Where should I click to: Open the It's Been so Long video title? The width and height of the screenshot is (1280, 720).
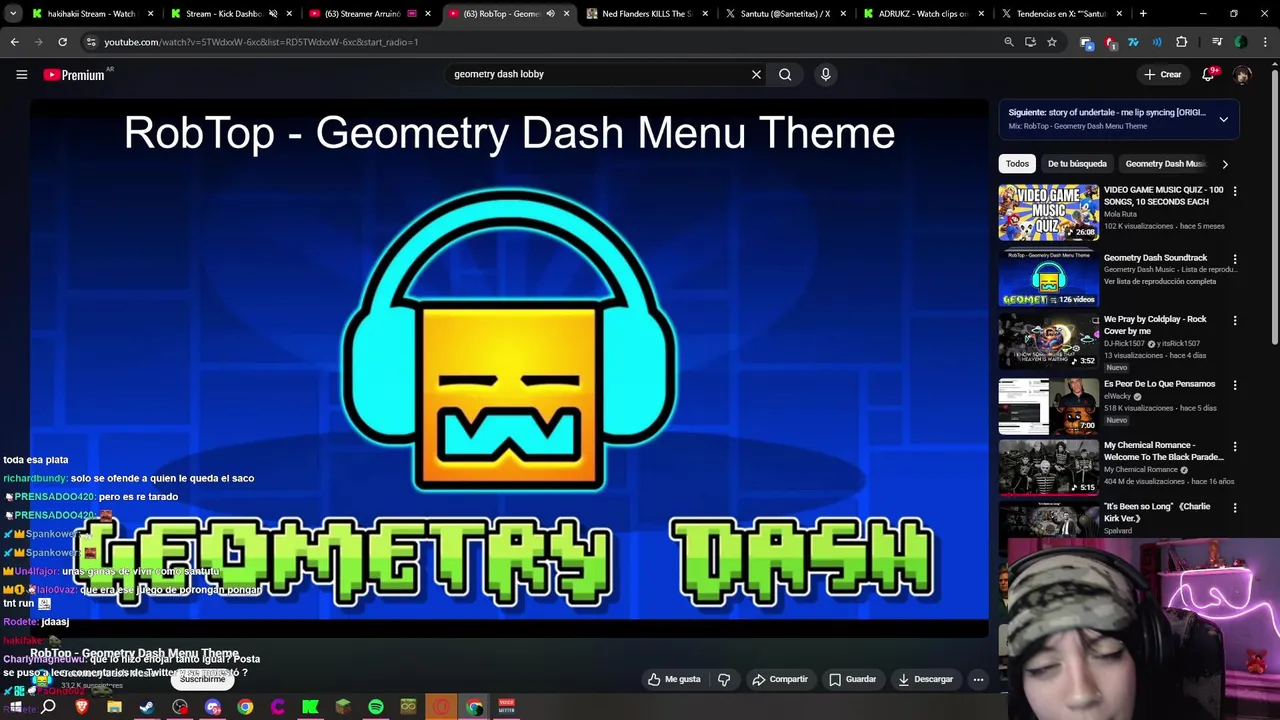pyautogui.click(x=1157, y=512)
